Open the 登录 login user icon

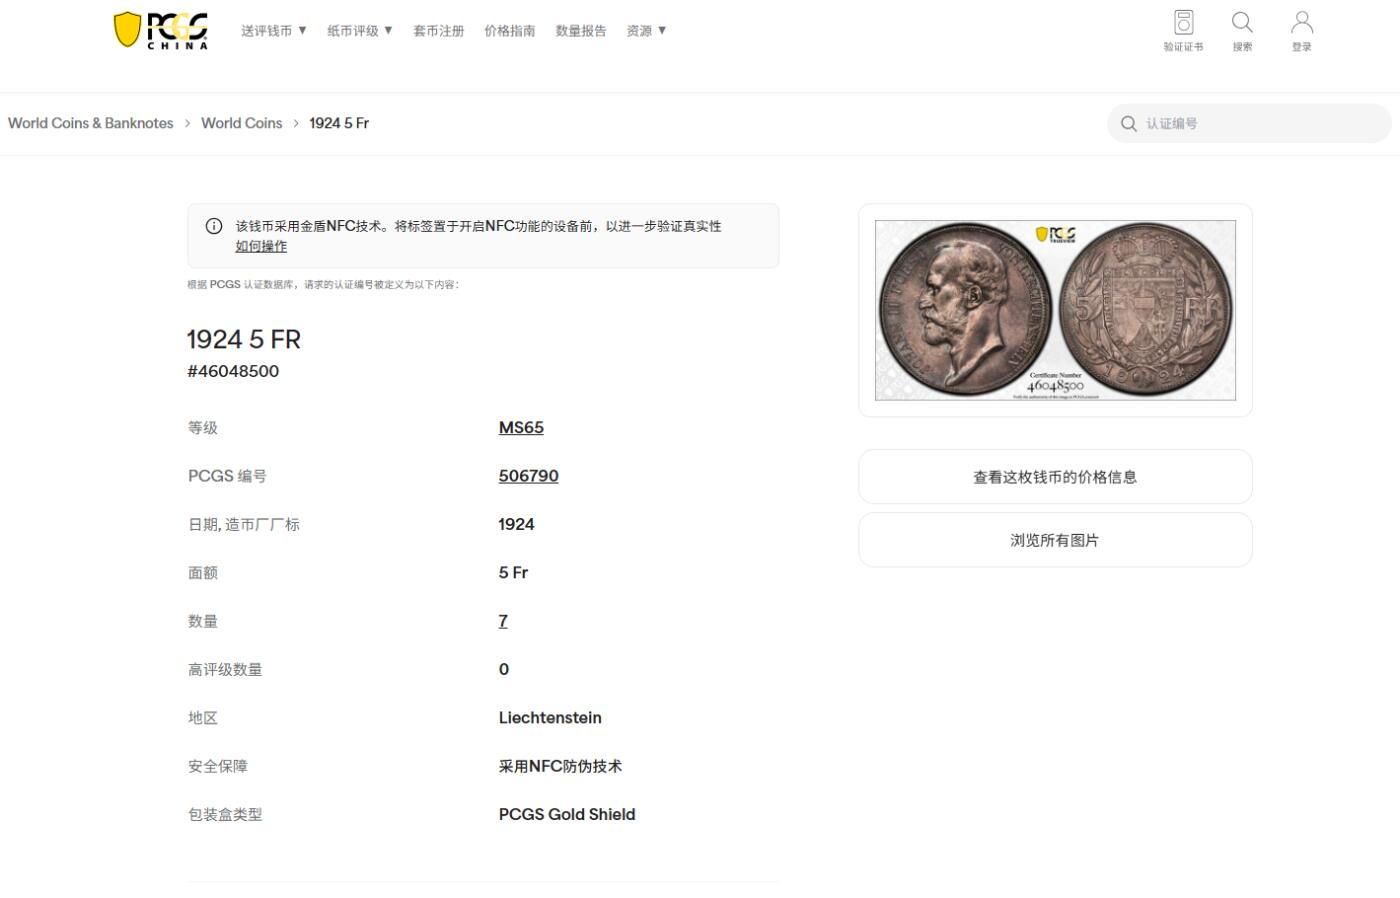[x=1301, y=30]
